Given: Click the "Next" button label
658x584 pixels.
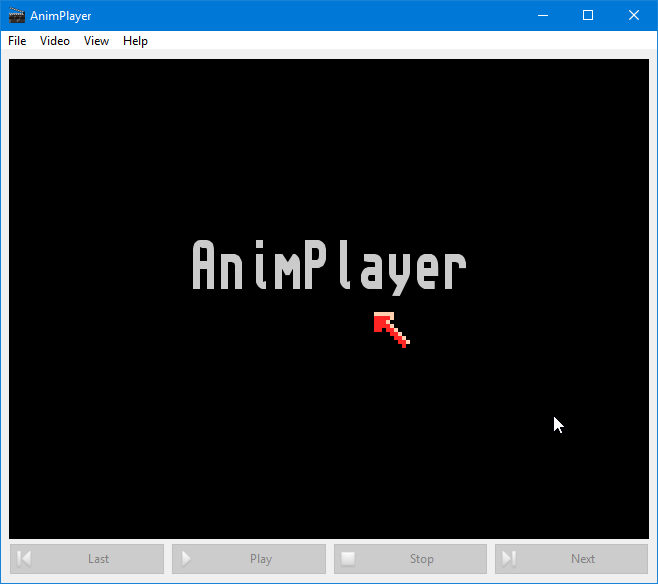Looking at the screenshot, I should pos(583,559).
